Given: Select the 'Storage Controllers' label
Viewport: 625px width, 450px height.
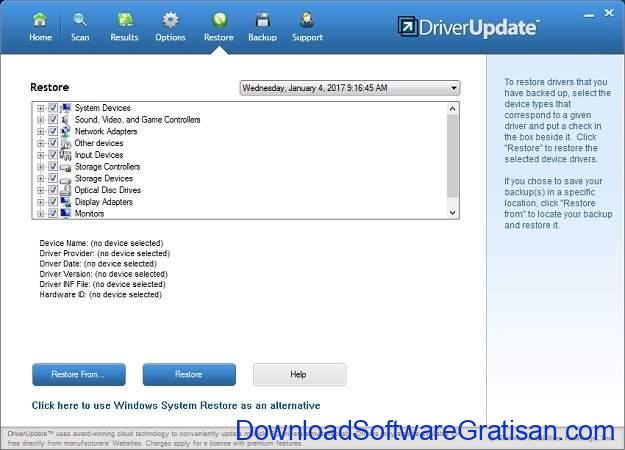Looking at the screenshot, I should coord(107,167).
